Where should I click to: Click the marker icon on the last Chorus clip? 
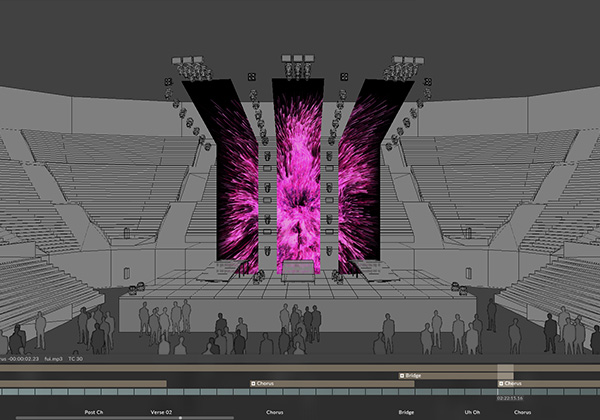(499, 383)
